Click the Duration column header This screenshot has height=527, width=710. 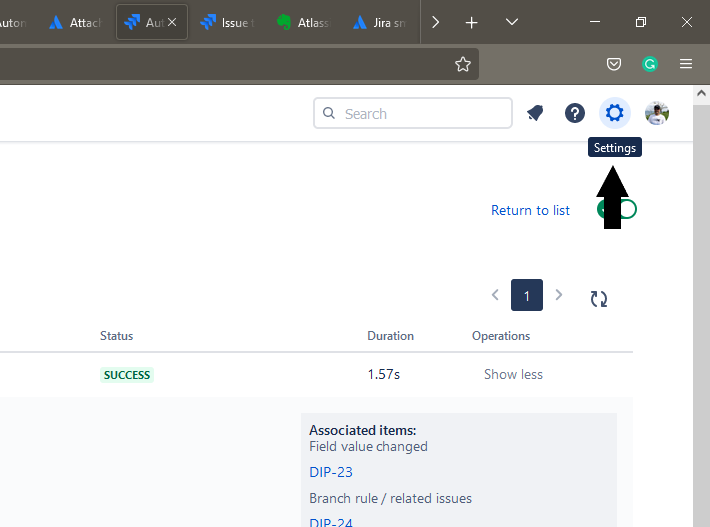390,336
